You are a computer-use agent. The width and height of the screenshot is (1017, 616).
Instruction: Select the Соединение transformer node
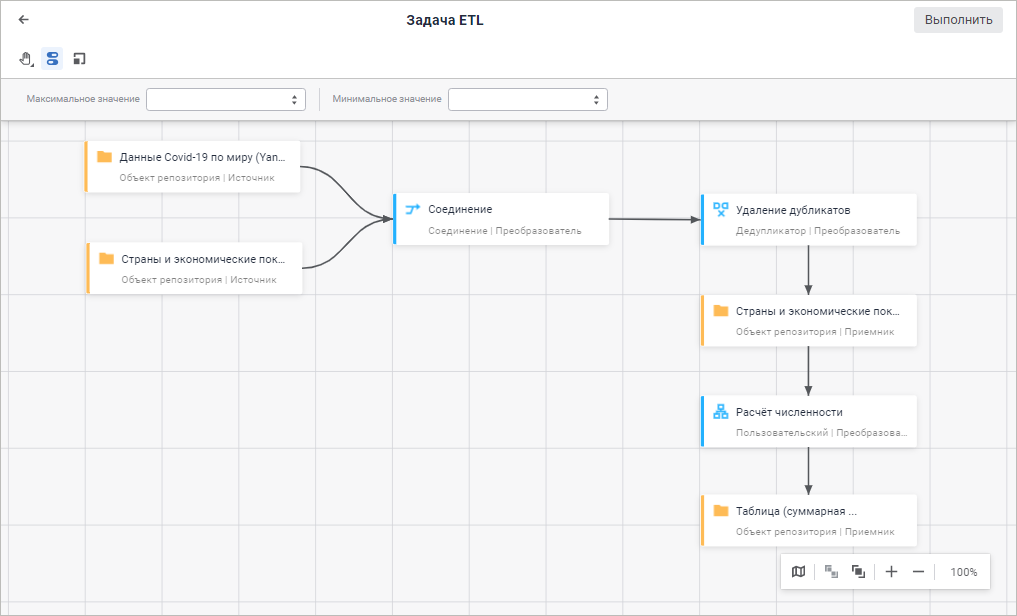click(x=501, y=219)
